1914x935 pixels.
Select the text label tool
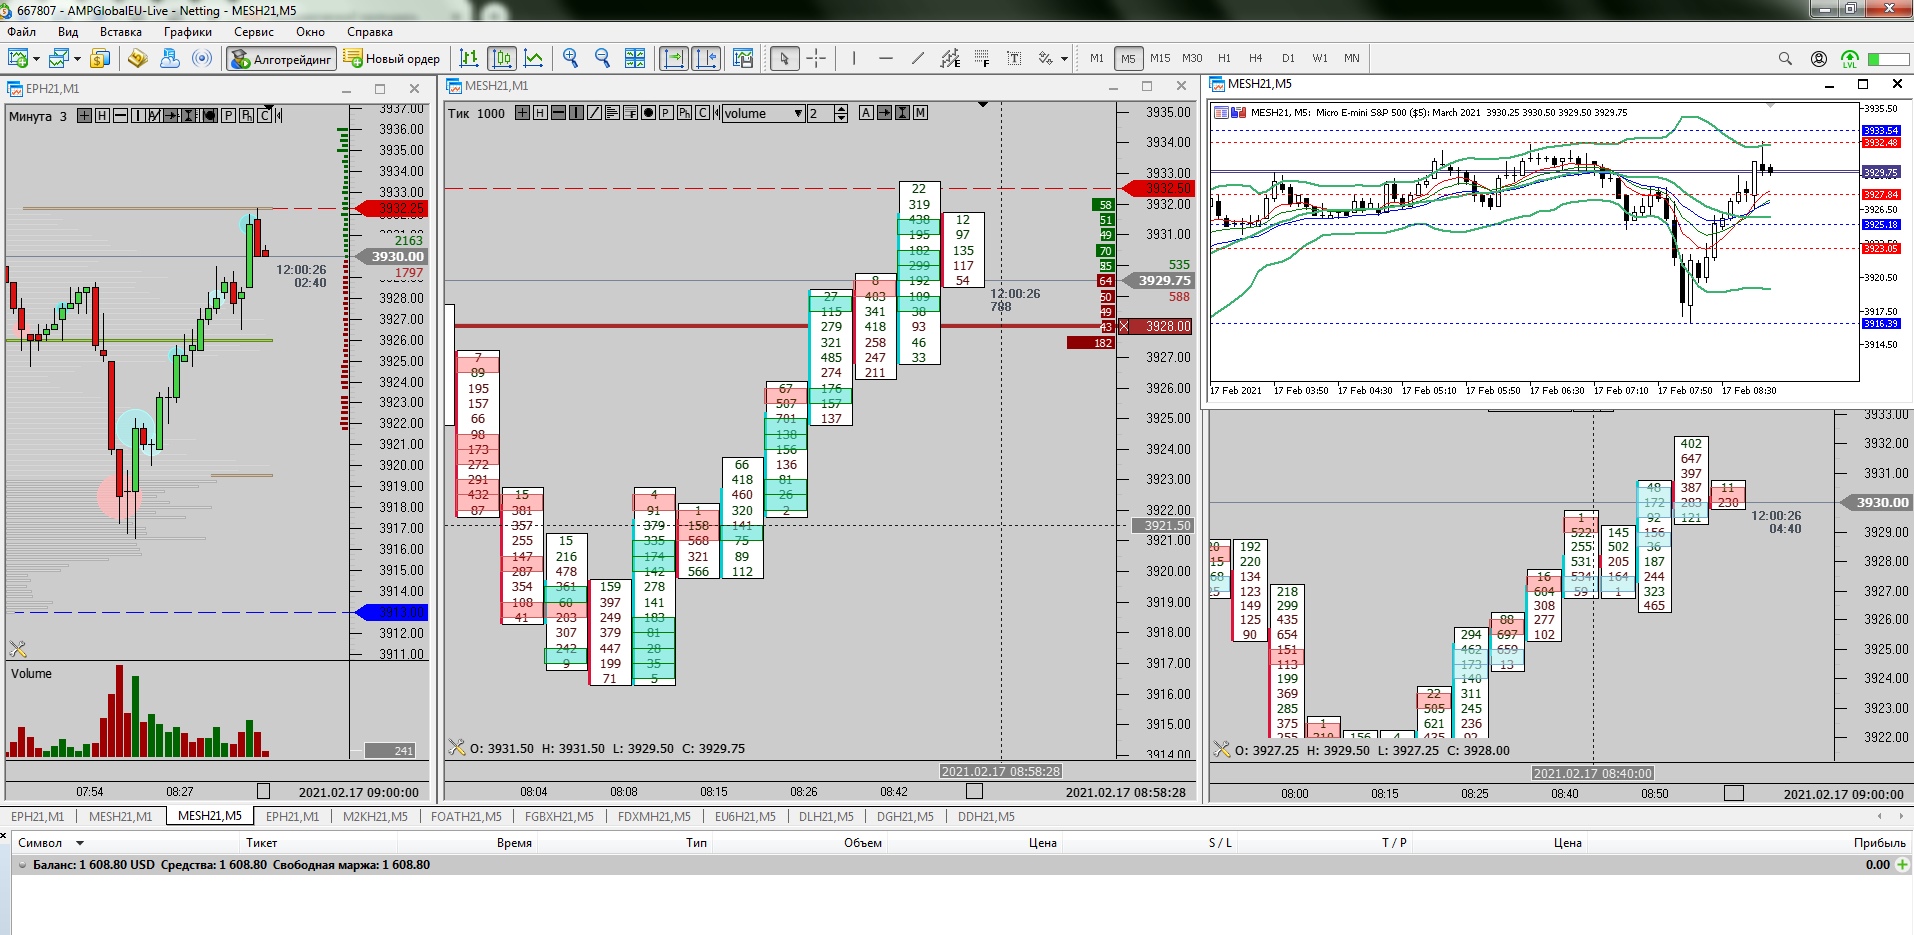(1014, 58)
